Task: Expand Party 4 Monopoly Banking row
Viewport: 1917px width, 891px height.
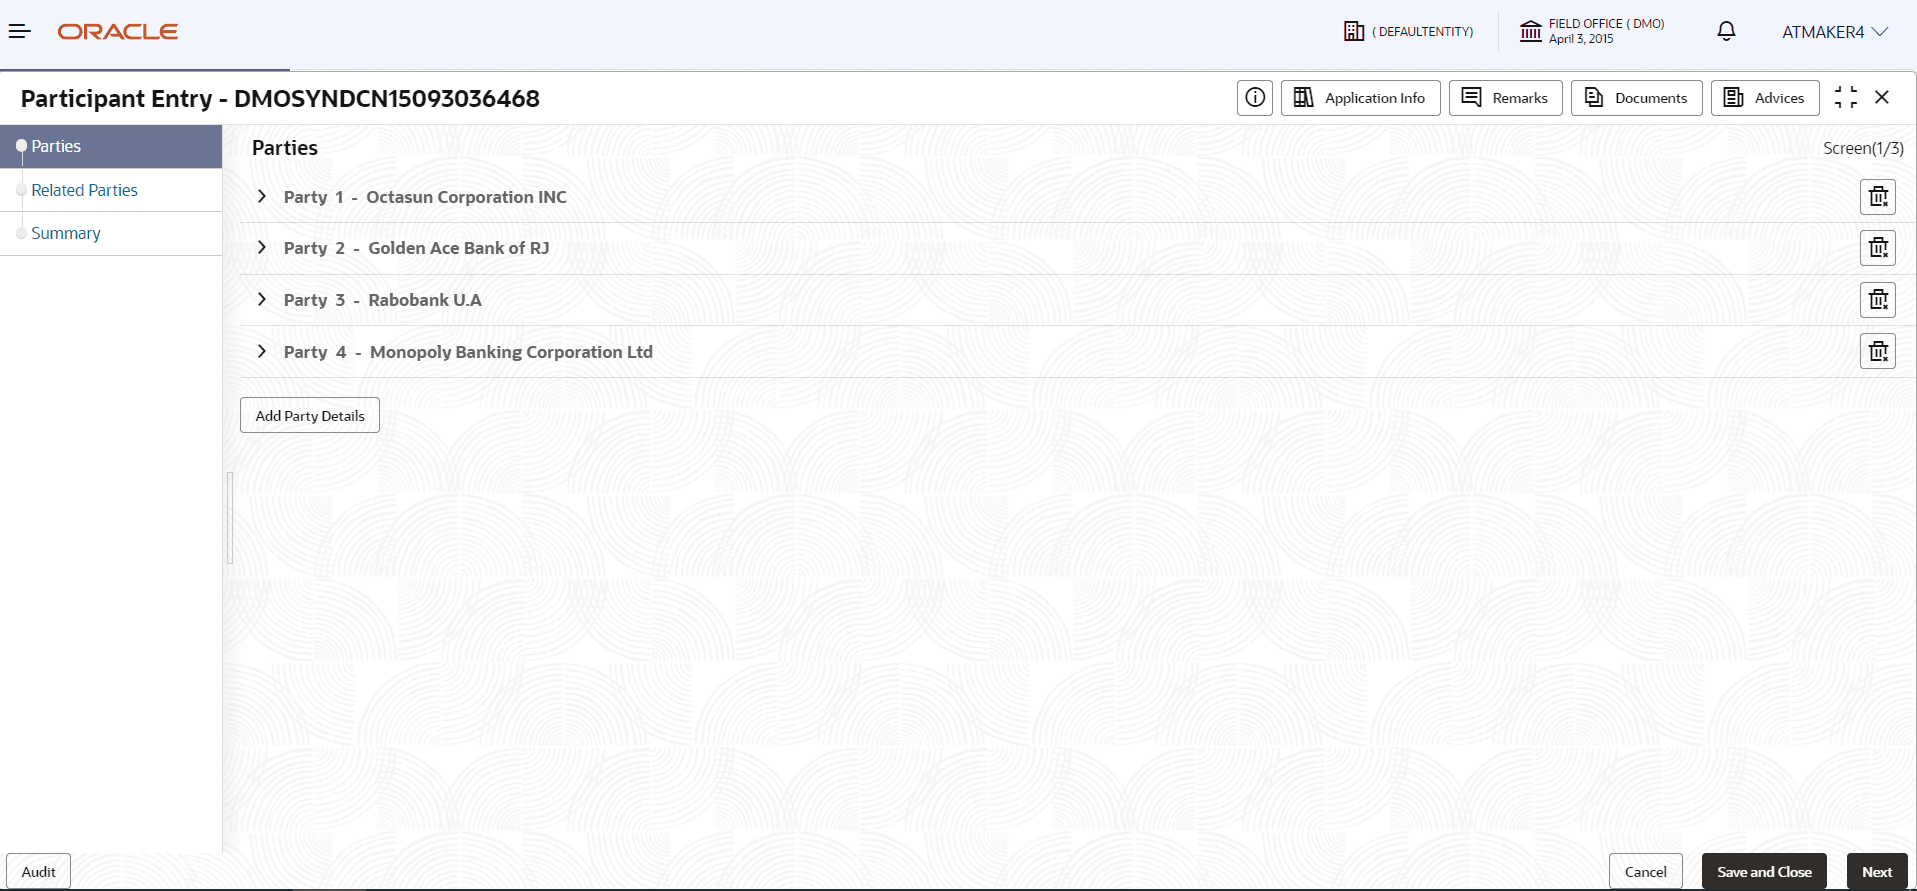Action: pyautogui.click(x=262, y=352)
